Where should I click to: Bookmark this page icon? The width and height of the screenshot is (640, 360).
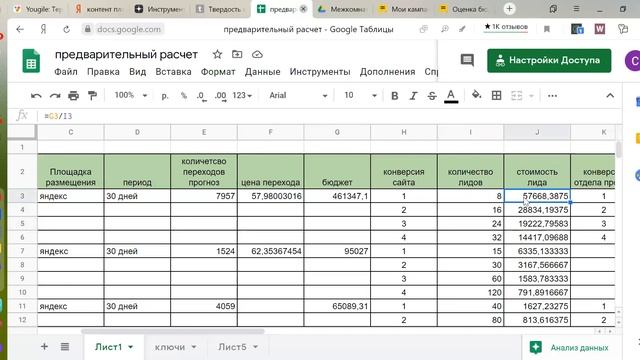(547, 29)
